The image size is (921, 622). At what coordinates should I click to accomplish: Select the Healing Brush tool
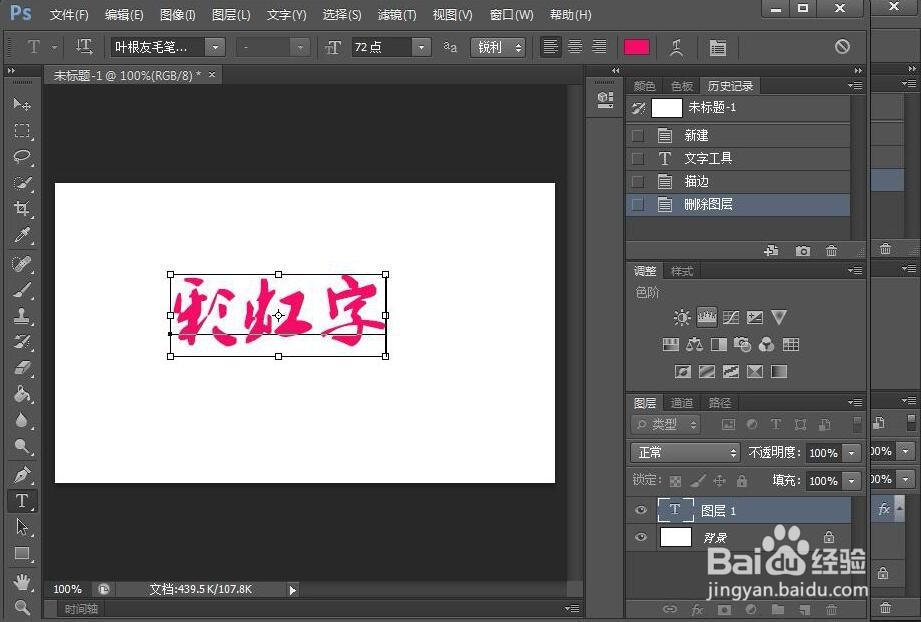tap(22, 264)
